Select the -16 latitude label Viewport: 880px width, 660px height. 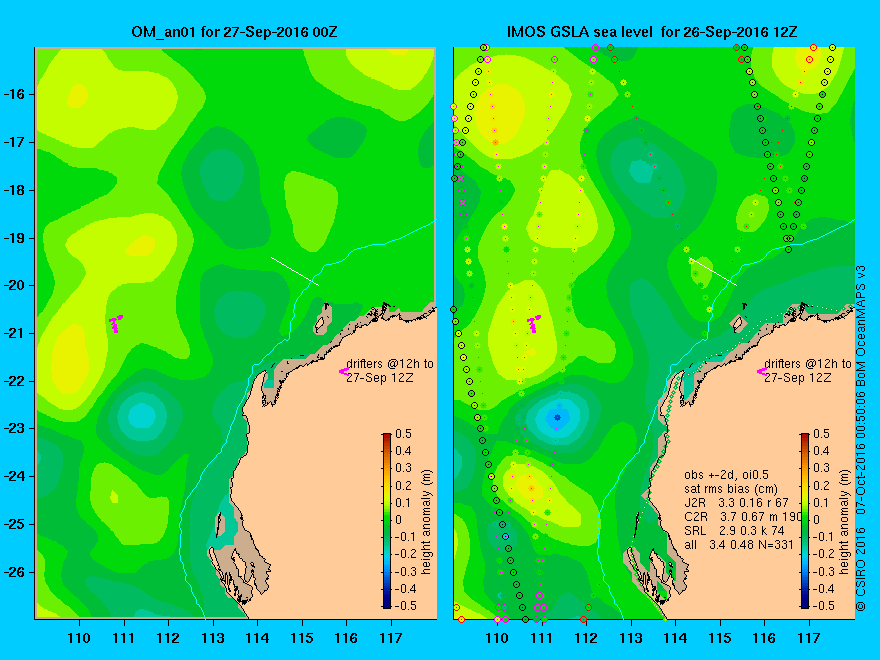click(16, 94)
